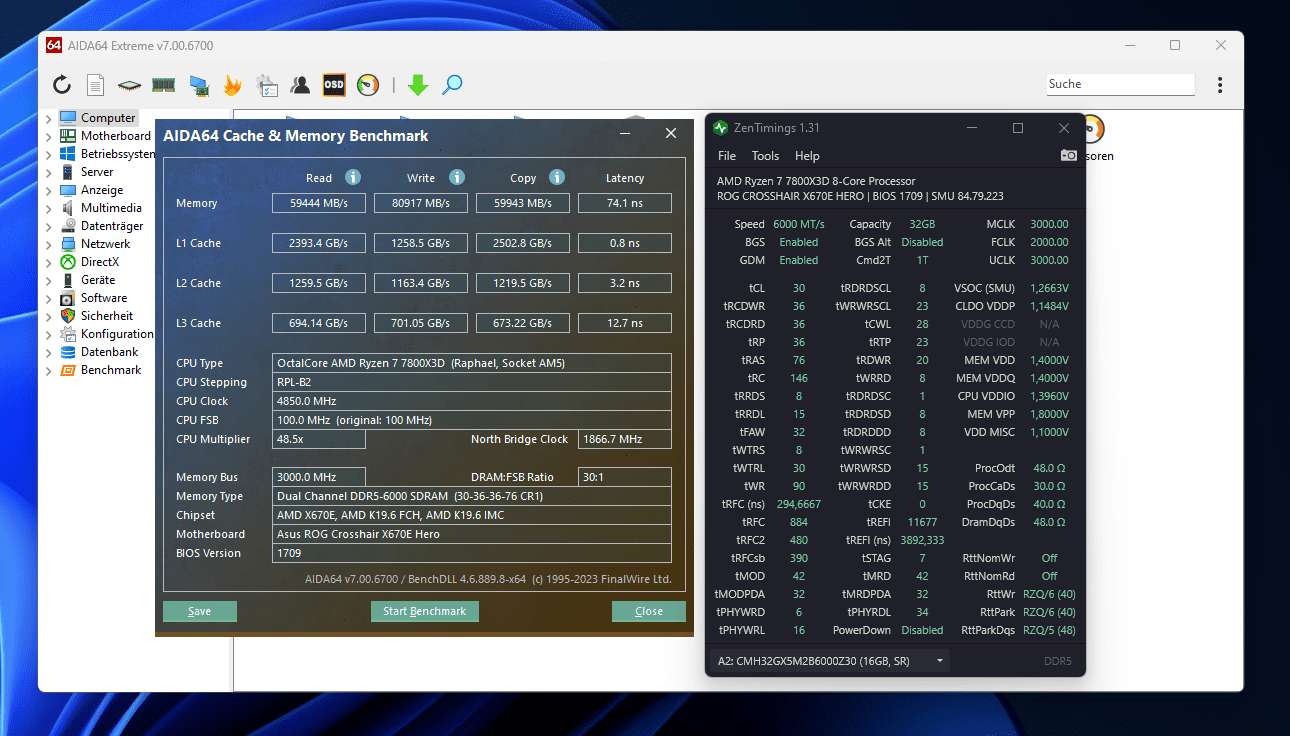Click the Speed value 6000 MT/s
The width and height of the screenshot is (1290, 736).
click(799, 224)
